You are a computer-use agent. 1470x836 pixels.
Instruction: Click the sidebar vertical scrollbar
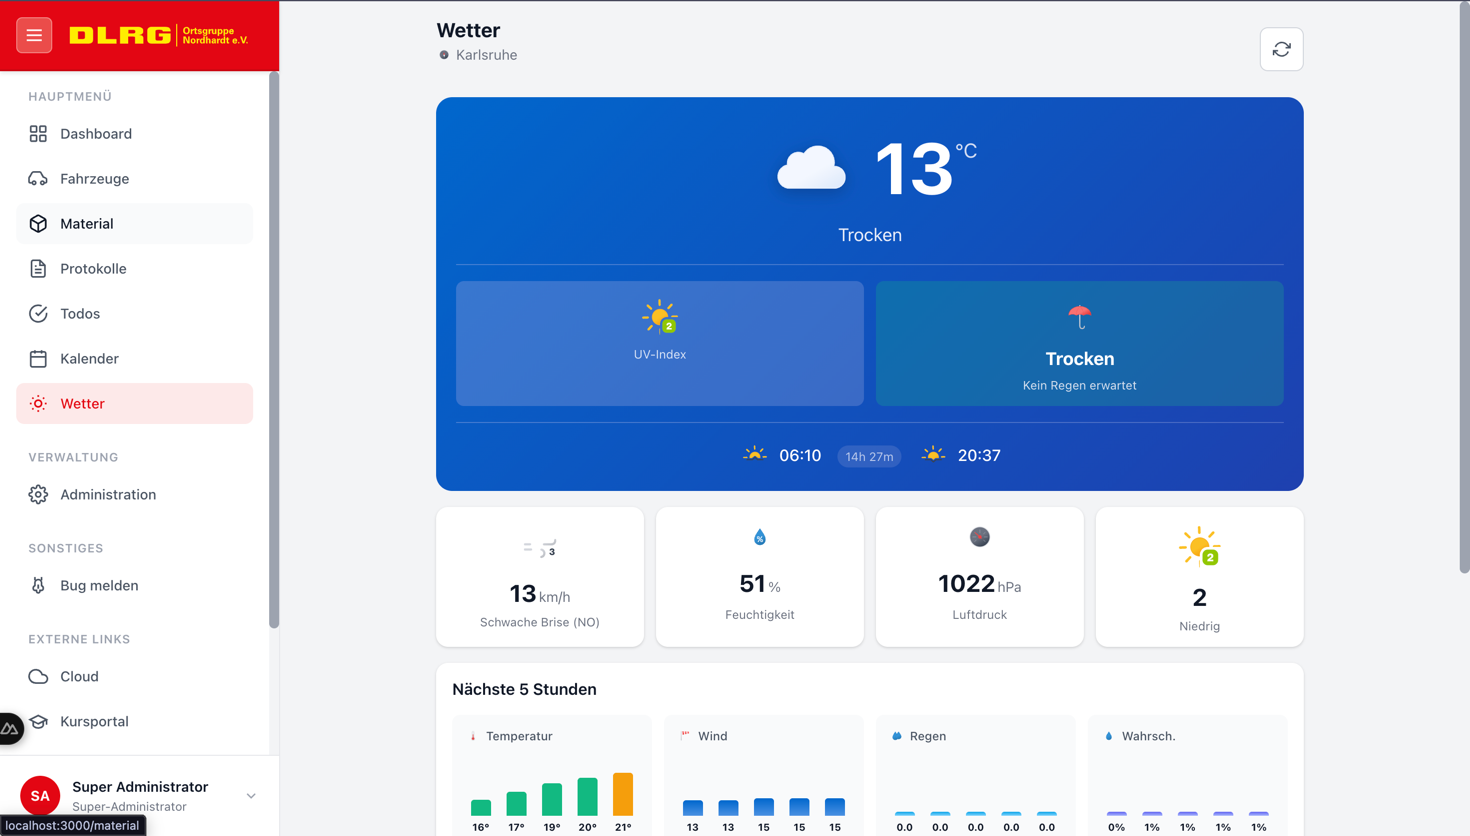click(274, 350)
